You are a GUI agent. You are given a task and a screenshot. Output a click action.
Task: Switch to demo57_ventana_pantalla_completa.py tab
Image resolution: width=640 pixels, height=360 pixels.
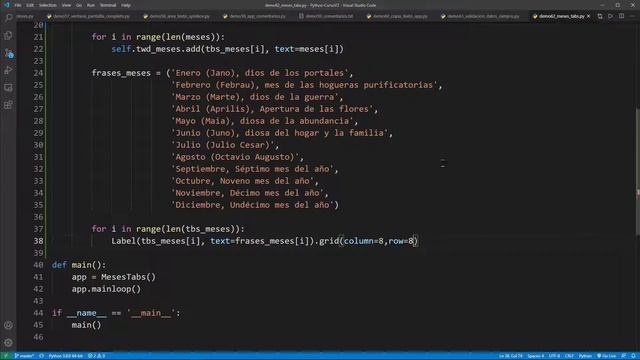pyautogui.click(x=91, y=16)
